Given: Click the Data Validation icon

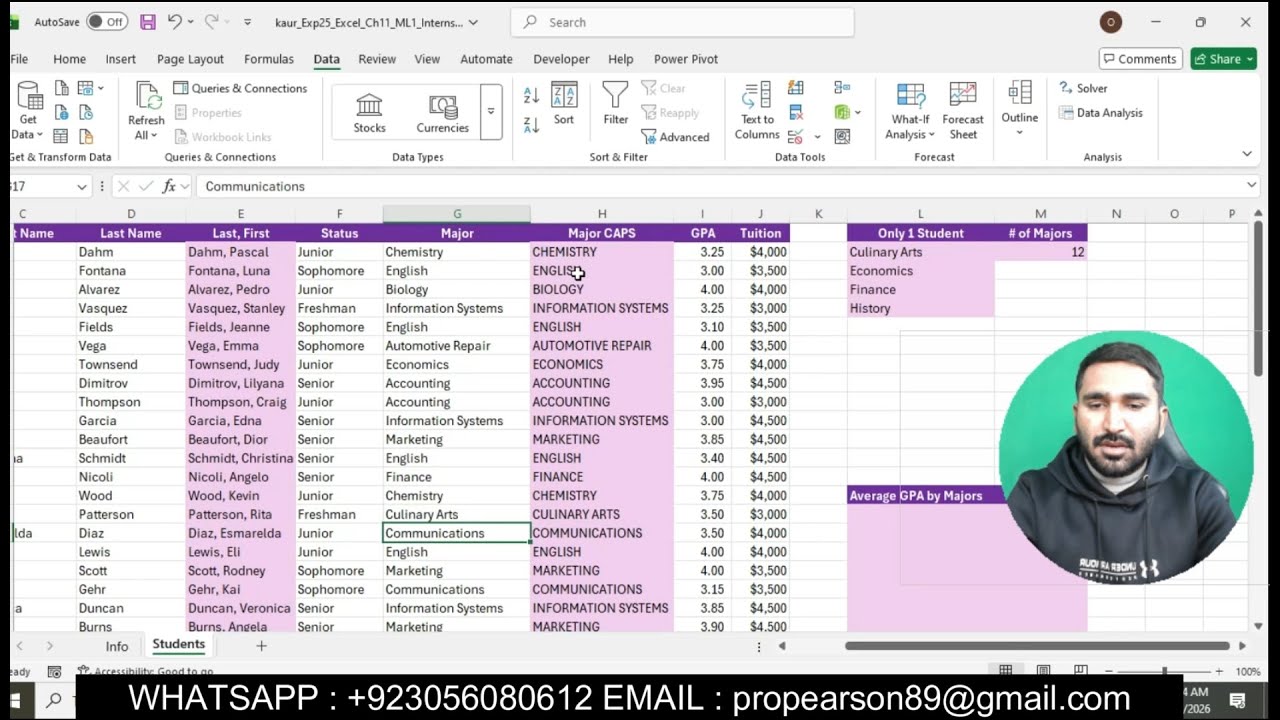Looking at the screenshot, I should [x=796, y=136].
